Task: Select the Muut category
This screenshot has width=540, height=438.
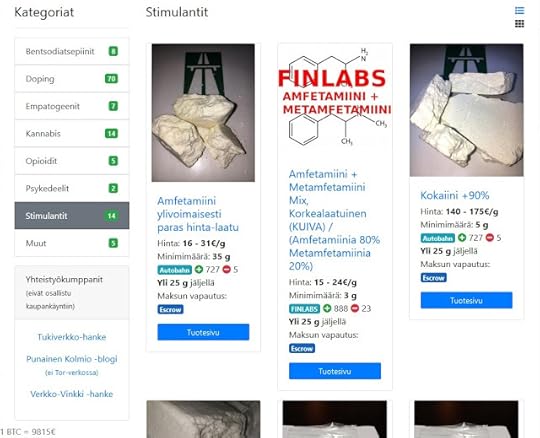Action: 72,243
